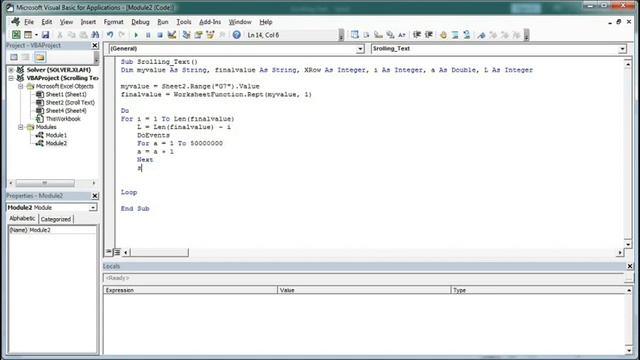Click the Insert UserForm toolbar icon
Viewport: 640px width, 360px height.
[x=27, y=35]
